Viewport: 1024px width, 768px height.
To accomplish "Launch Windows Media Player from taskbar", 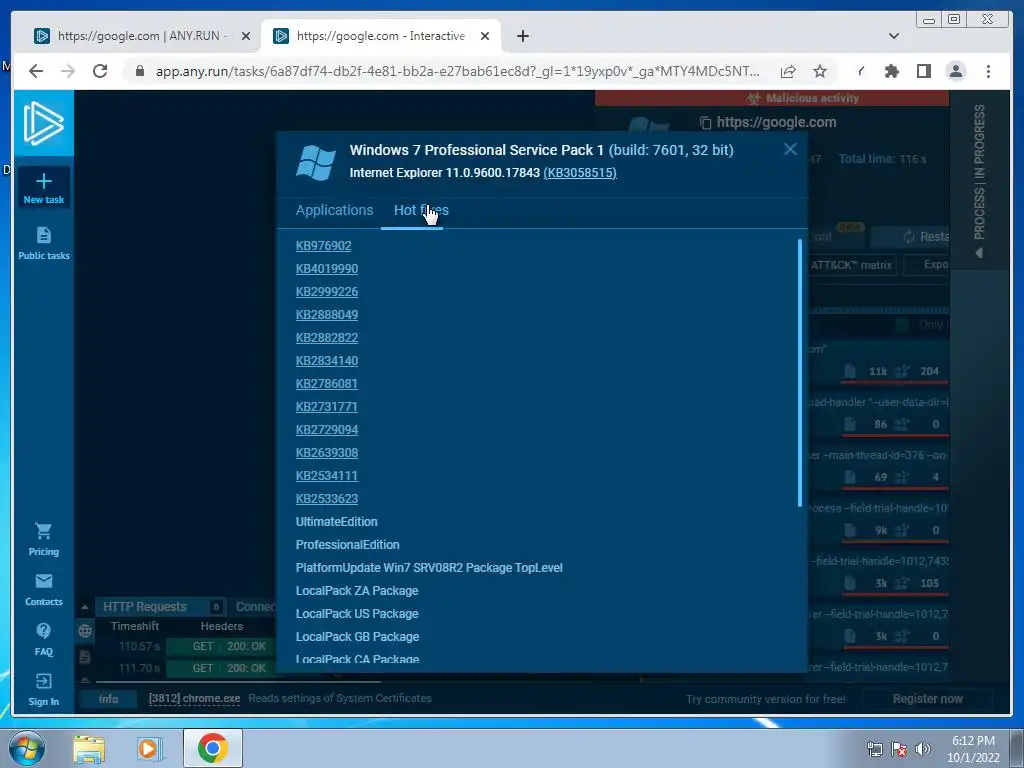I will pos(149,748).
